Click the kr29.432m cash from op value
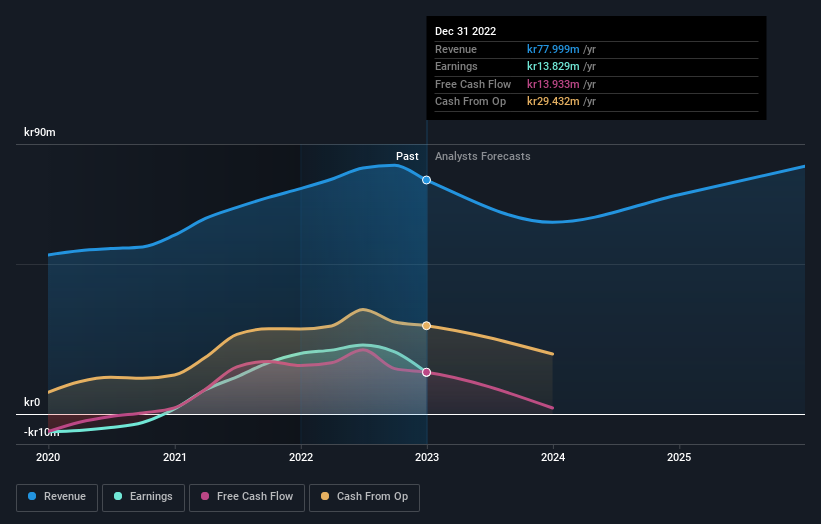 click(553, 102)
